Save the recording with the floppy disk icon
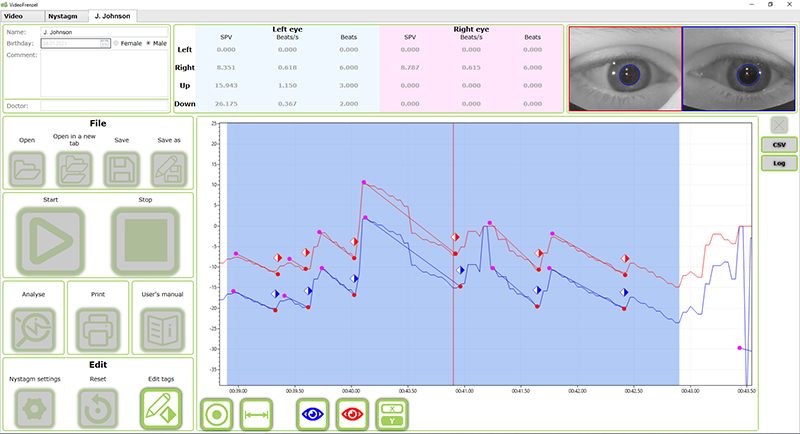Viewport: 800px width, 434px height. tap(121, 170)
